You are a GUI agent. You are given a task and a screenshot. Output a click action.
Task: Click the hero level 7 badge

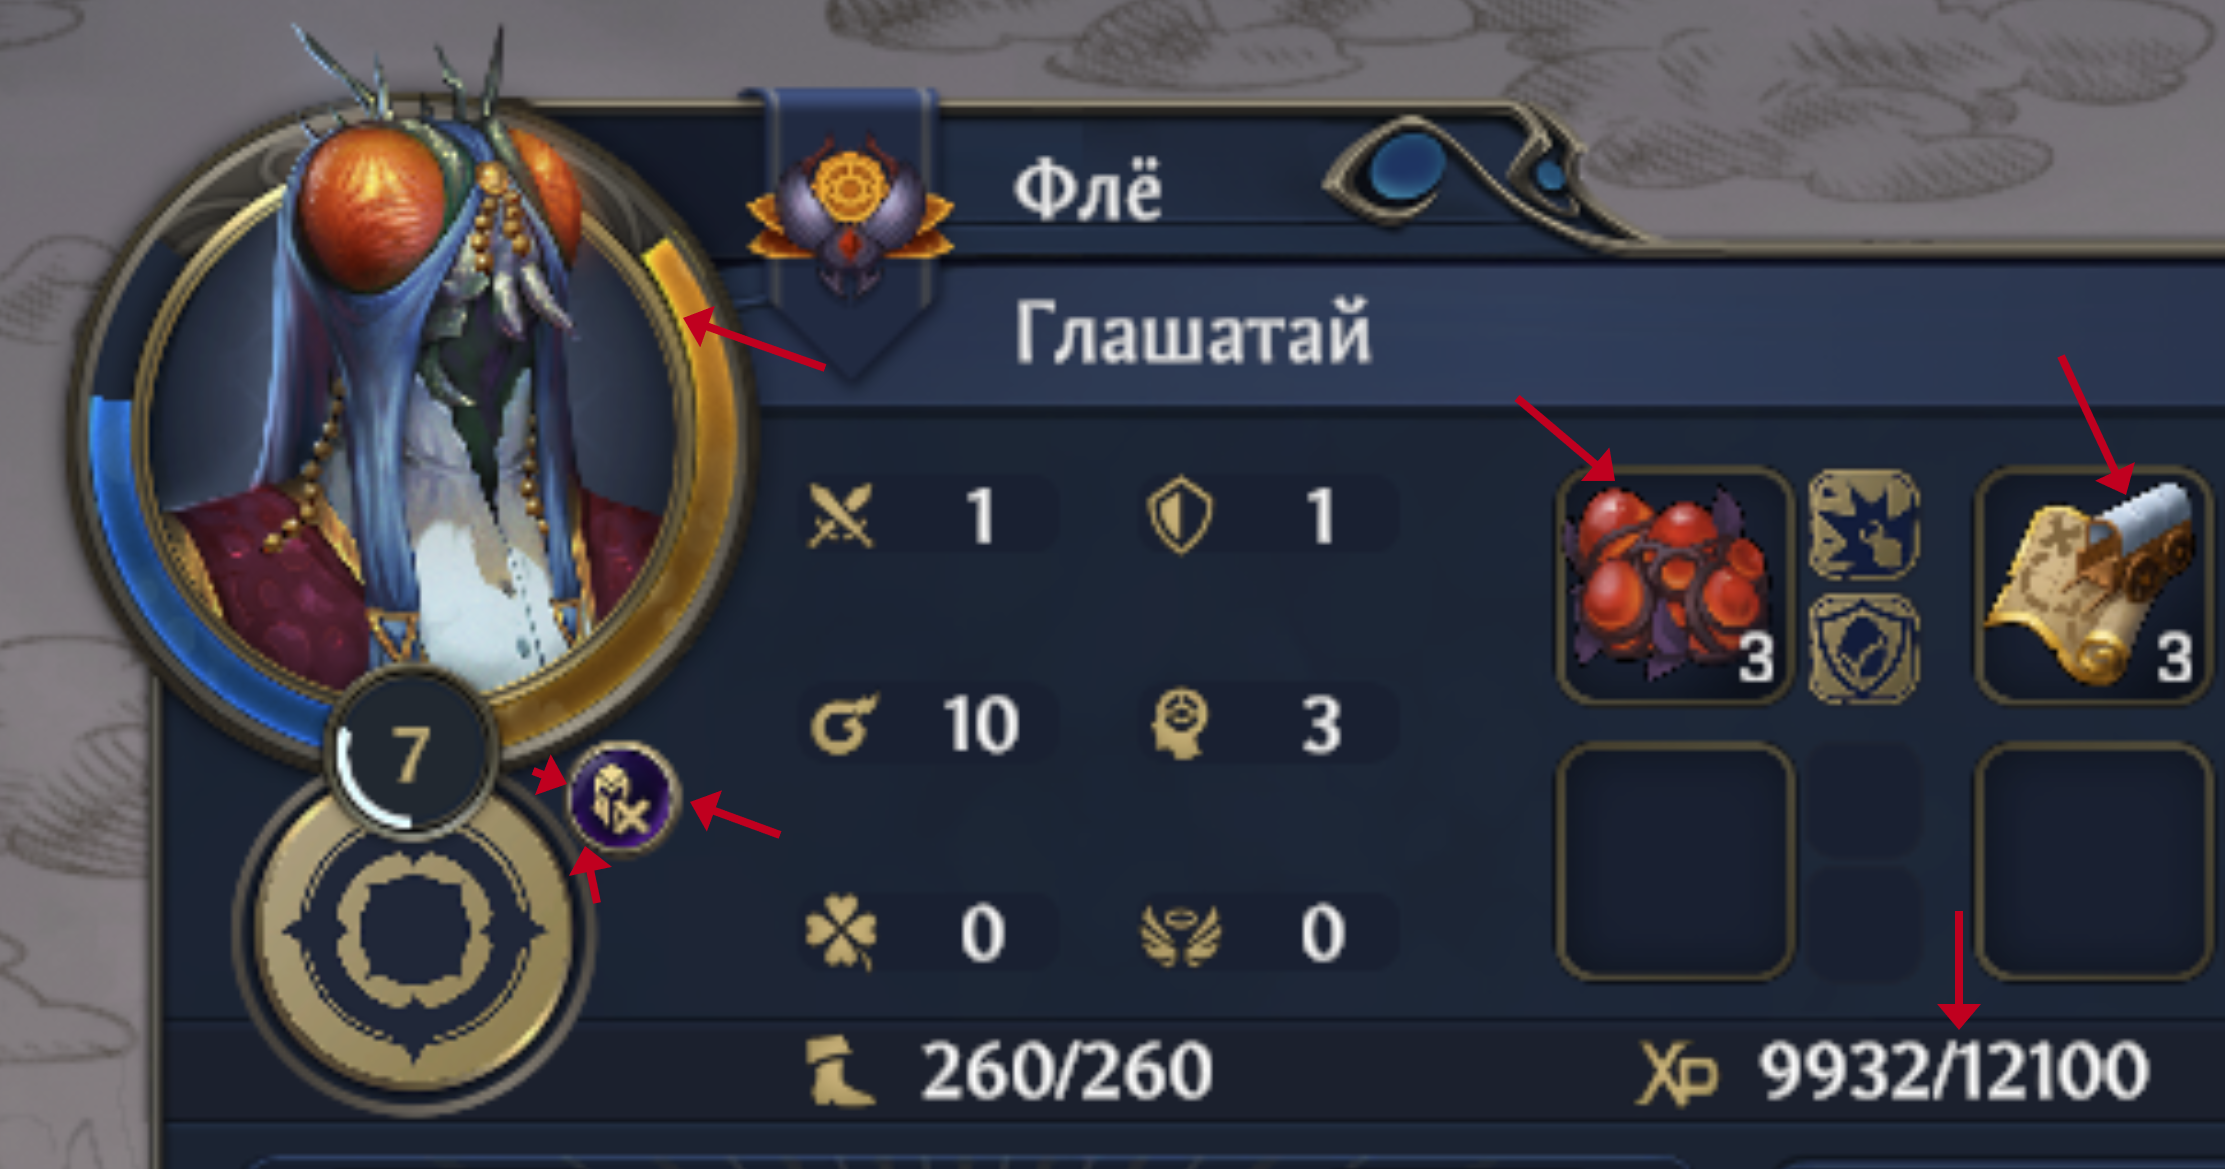click(410, 752)
